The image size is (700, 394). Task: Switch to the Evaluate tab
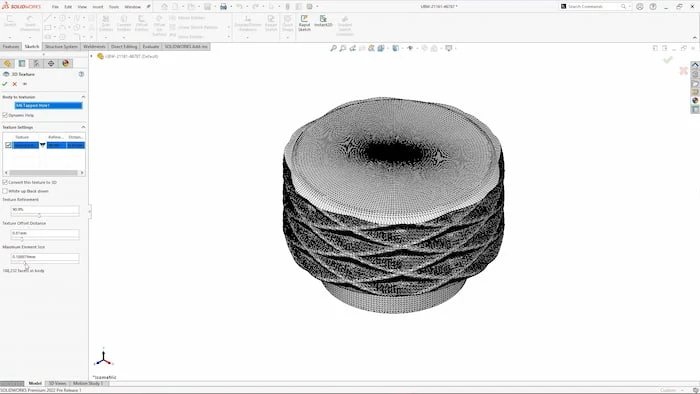(150, 46)
